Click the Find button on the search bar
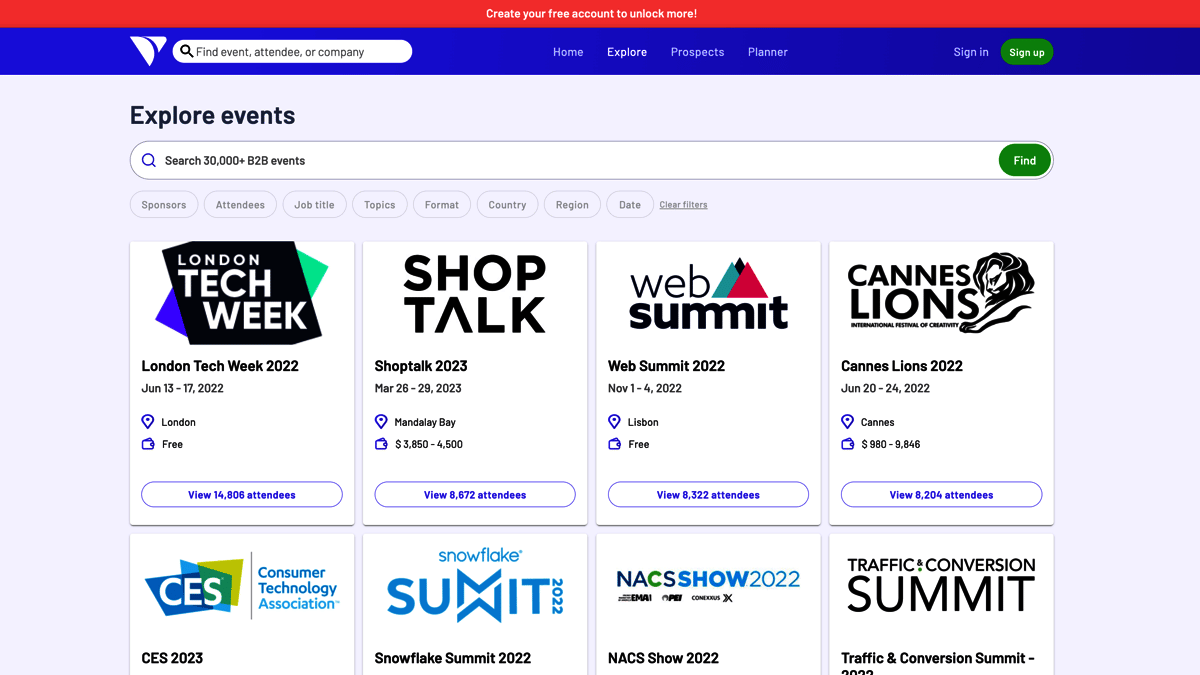Image resolution: width=1200 pixels, height=675 pixels. [x=1024, y=160]
